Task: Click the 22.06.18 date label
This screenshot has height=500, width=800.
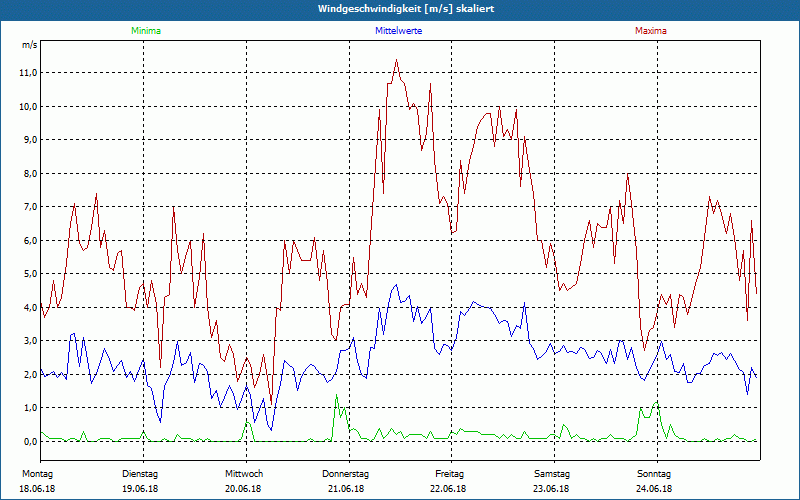Action: (x=448, y=489)
